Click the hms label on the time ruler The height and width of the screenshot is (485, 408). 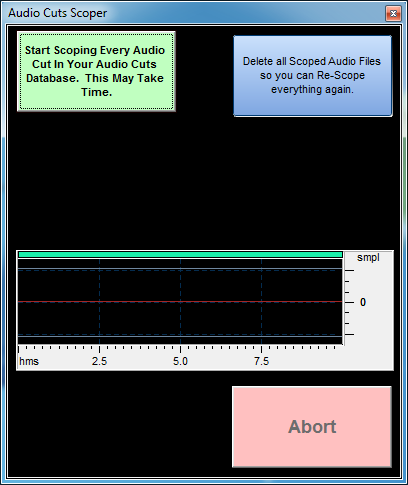[x=29, y=361]
